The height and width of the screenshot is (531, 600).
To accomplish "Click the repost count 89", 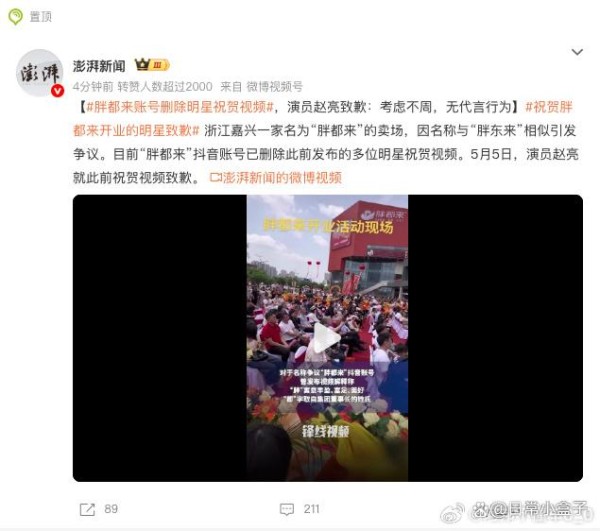I will 111,509.
